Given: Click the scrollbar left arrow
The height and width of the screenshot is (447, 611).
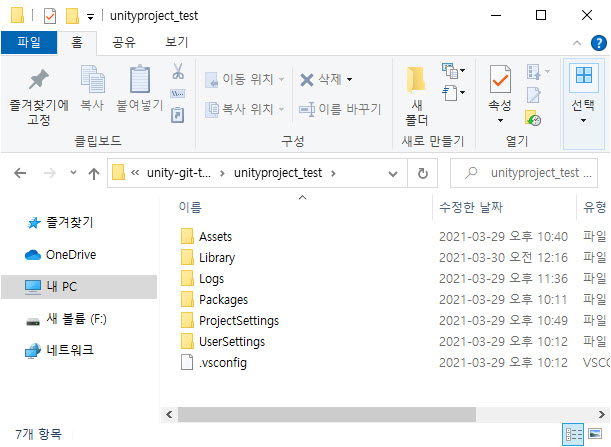Looking at the screenshot, I should point(169,414).
